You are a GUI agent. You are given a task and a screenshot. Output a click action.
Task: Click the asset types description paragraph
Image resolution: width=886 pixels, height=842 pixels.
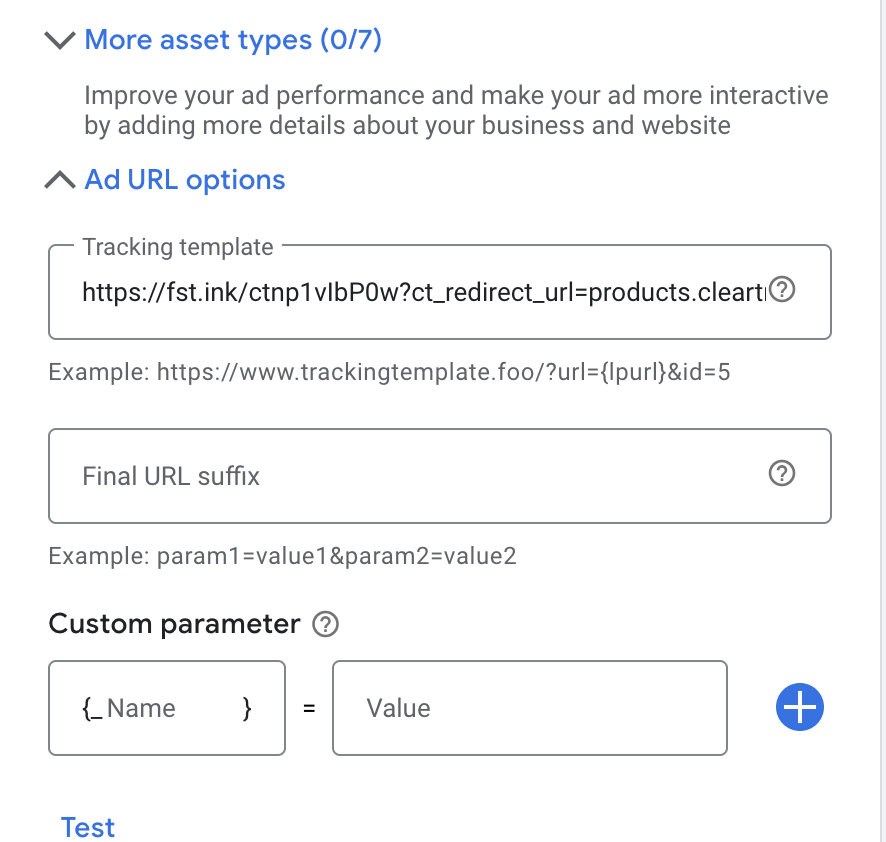coord(456,110)
